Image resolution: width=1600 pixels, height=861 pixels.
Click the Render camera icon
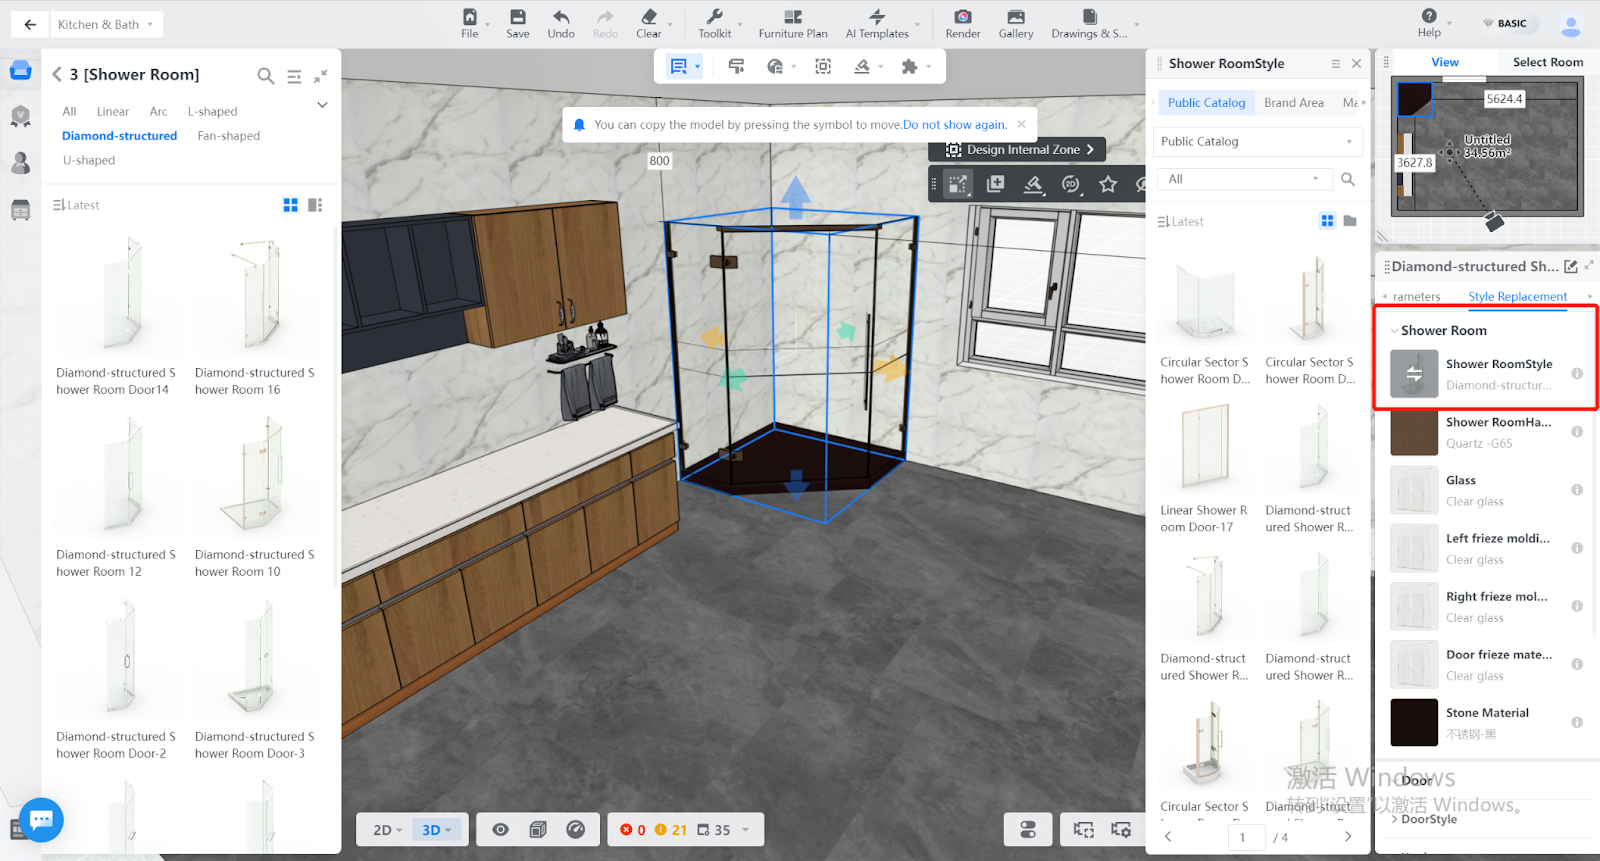pos(962,17)
